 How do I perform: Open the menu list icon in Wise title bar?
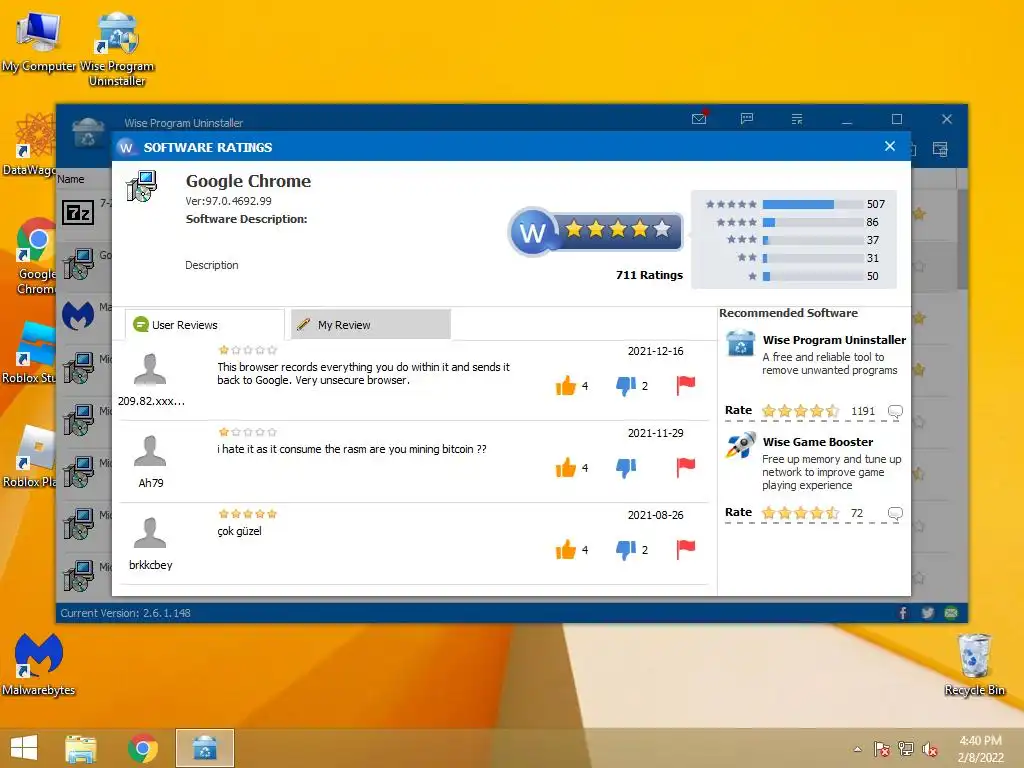797,119
